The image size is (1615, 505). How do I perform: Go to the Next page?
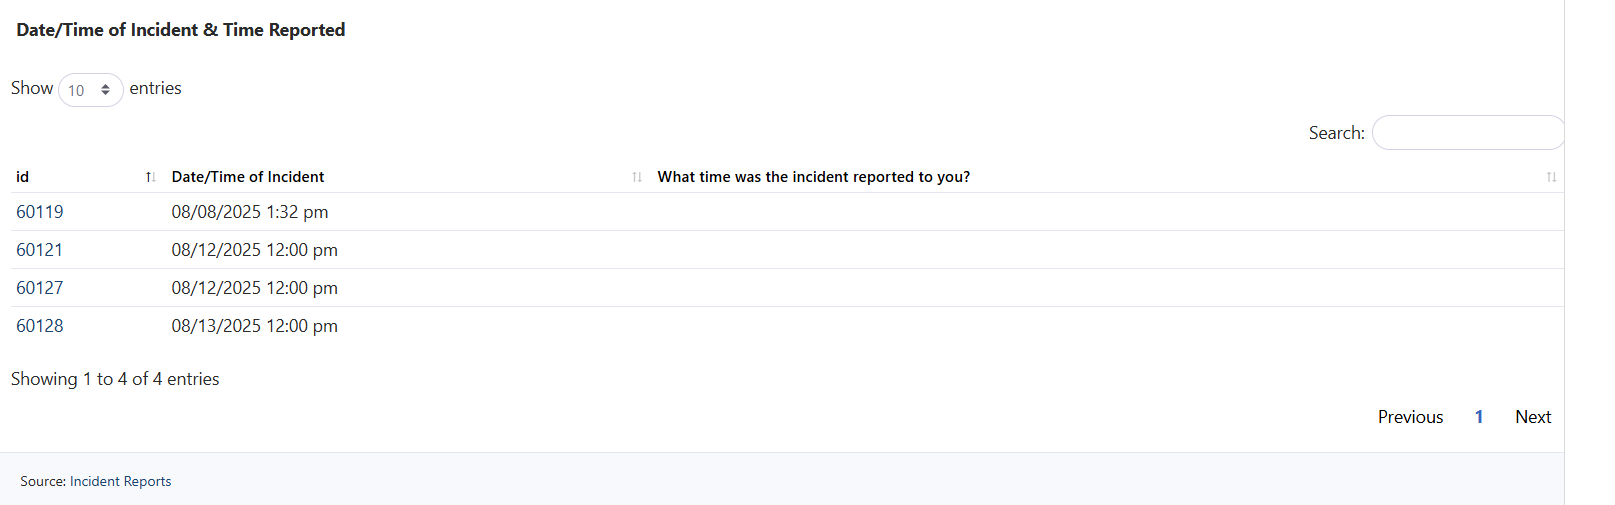[1532, 417]
